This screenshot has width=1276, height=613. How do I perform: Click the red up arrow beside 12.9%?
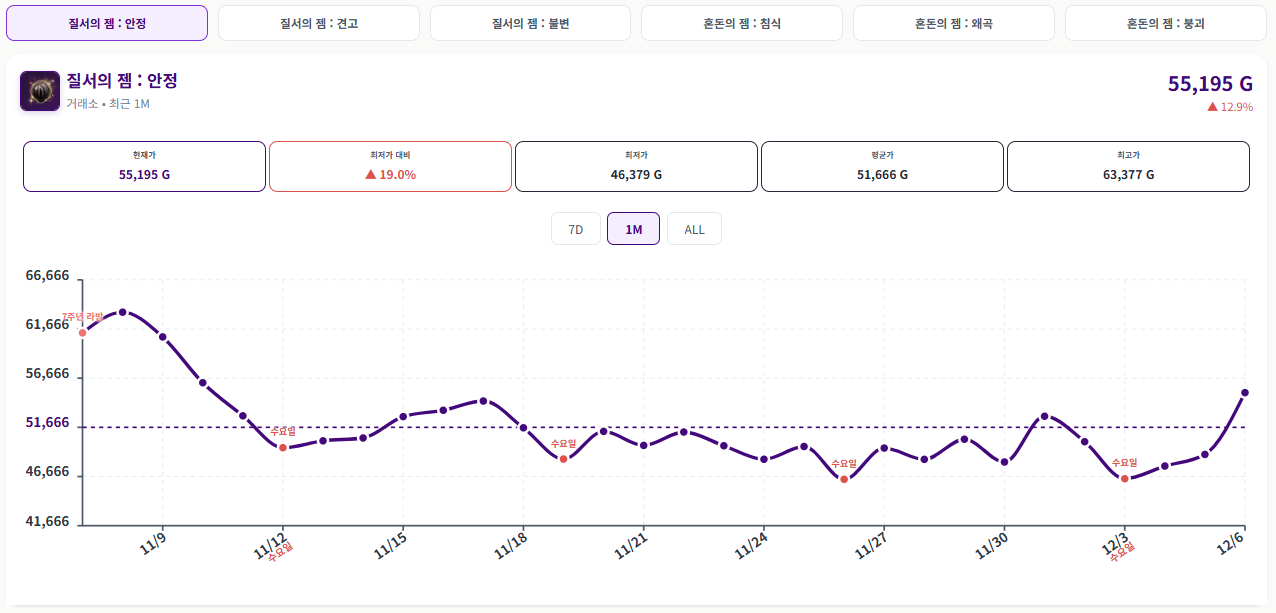tap(1212, 107)
